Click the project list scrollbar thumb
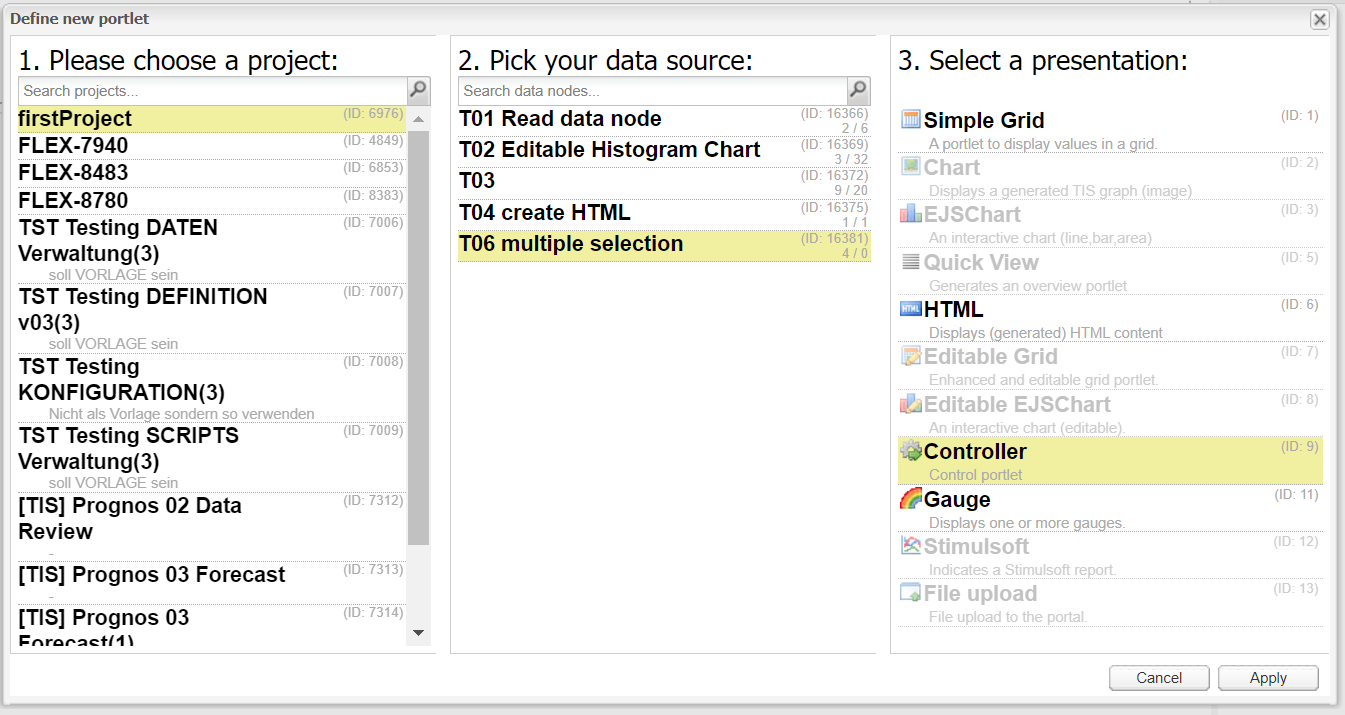Image resolution: width=1345 pixels, height=715 pixels. click(x=419, y=338)
